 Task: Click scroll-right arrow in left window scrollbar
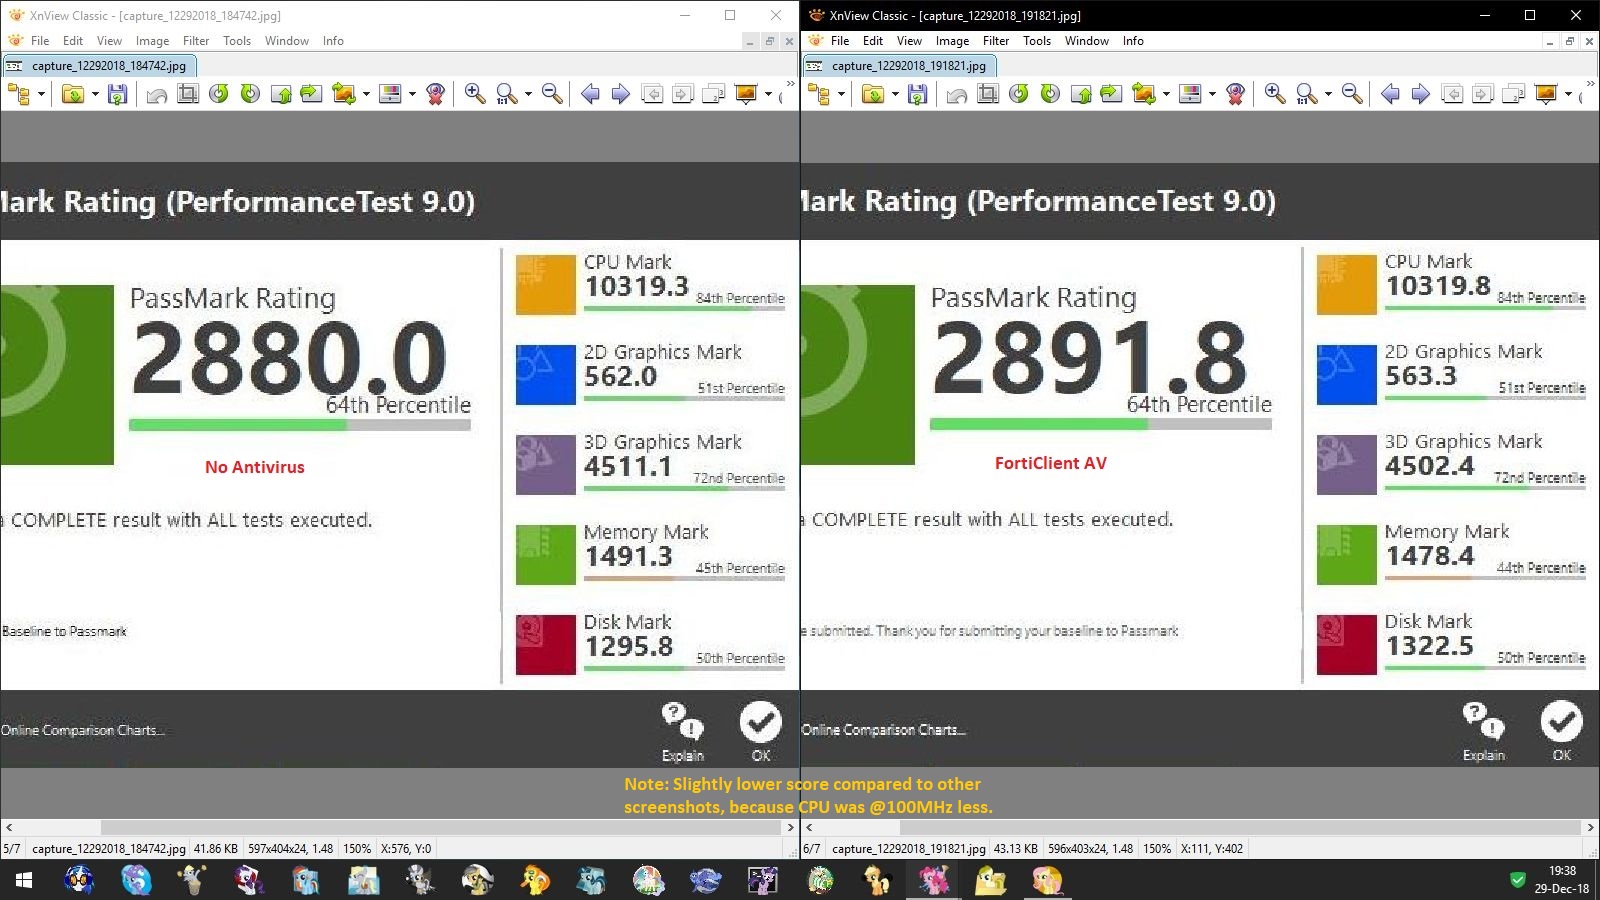791,827
